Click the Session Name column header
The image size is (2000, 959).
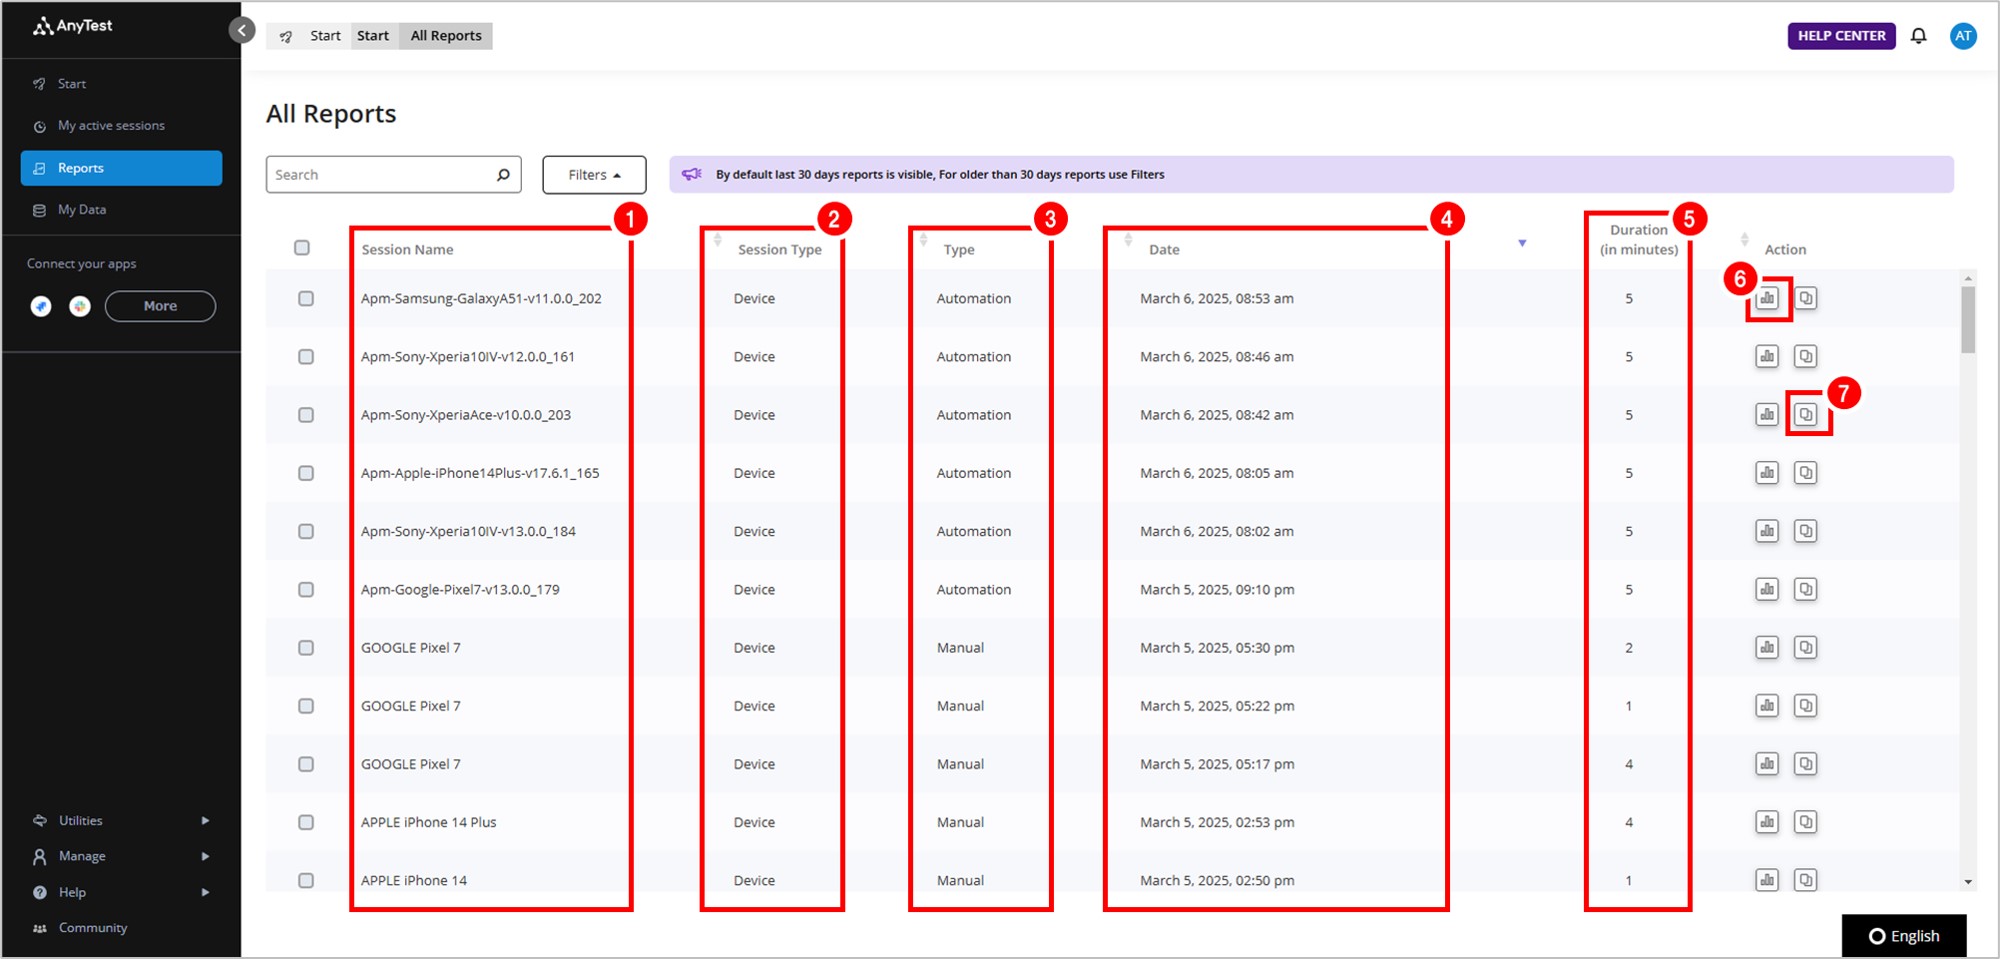(407, 250)
